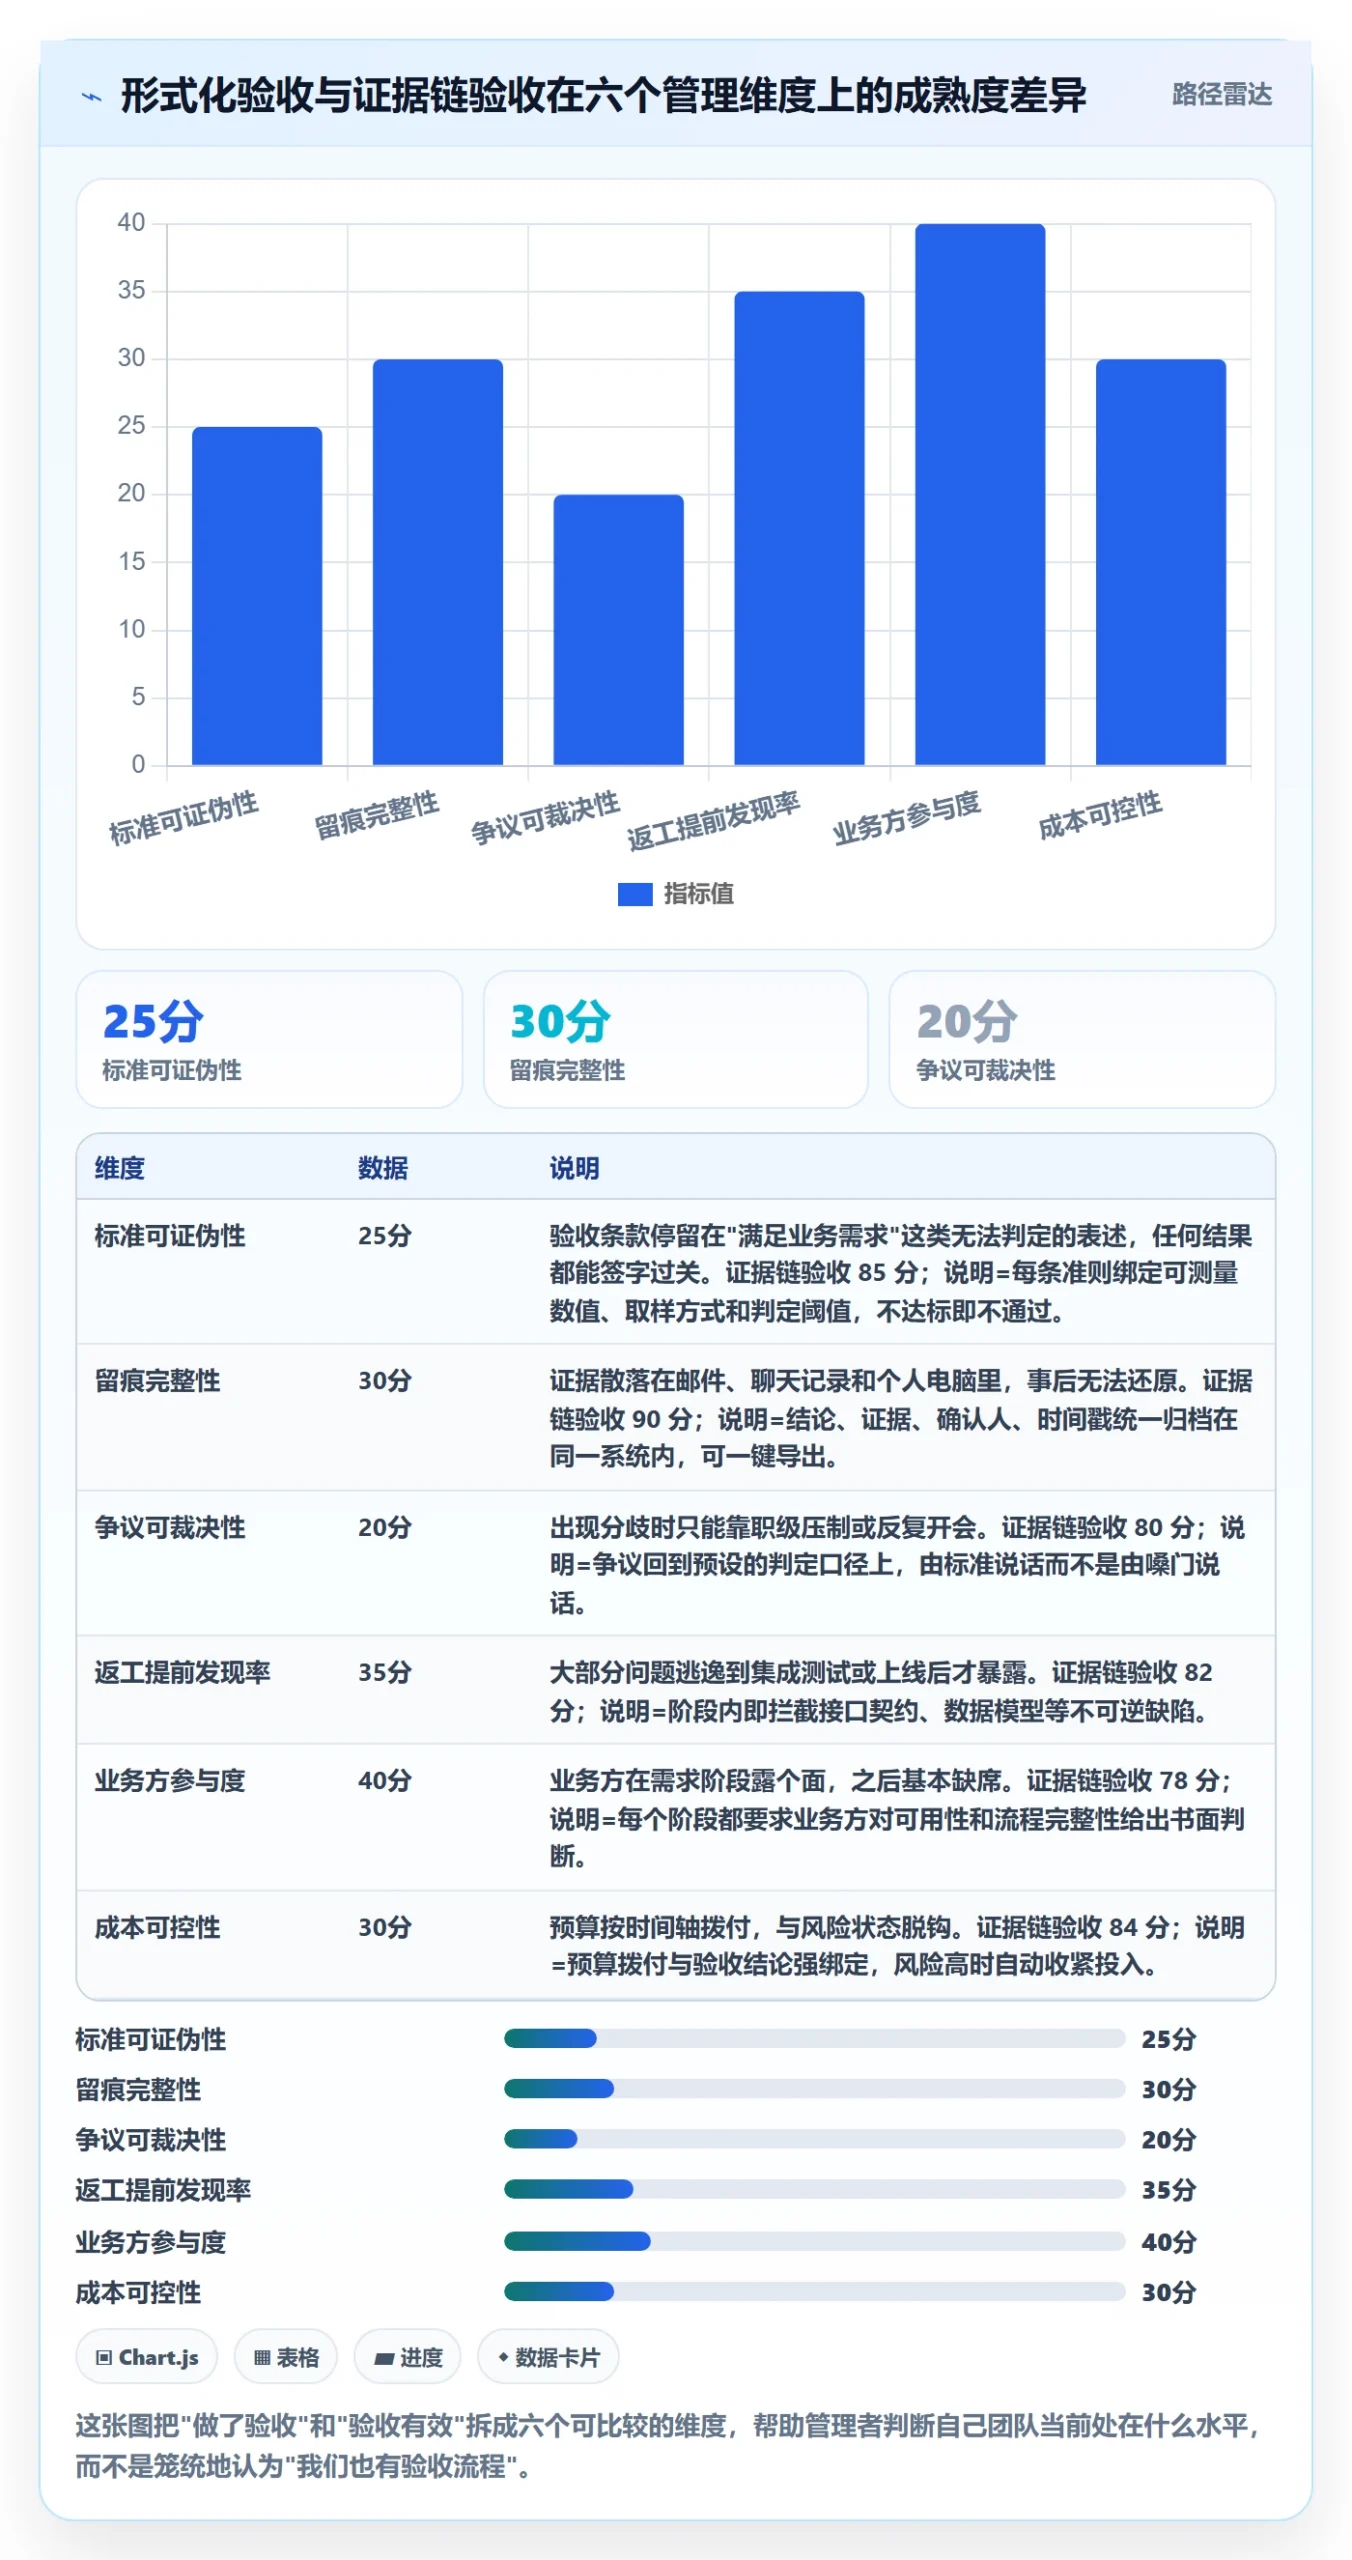This screenshot has width=1352, height=2560.
Task: Click the 争议可裁决性 20分 progress bar
Action: point(814,2139)
